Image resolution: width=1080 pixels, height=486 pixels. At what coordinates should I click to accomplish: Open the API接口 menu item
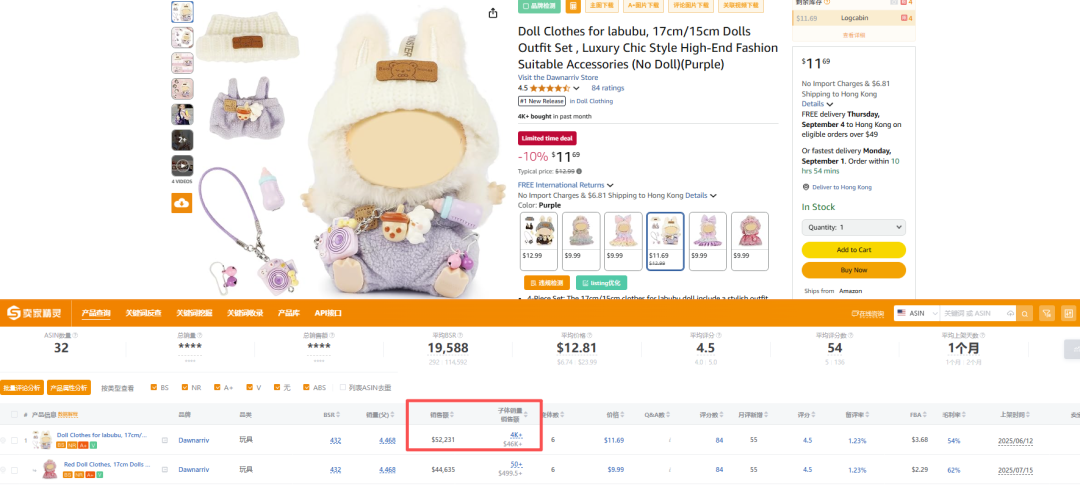[328, 313]
